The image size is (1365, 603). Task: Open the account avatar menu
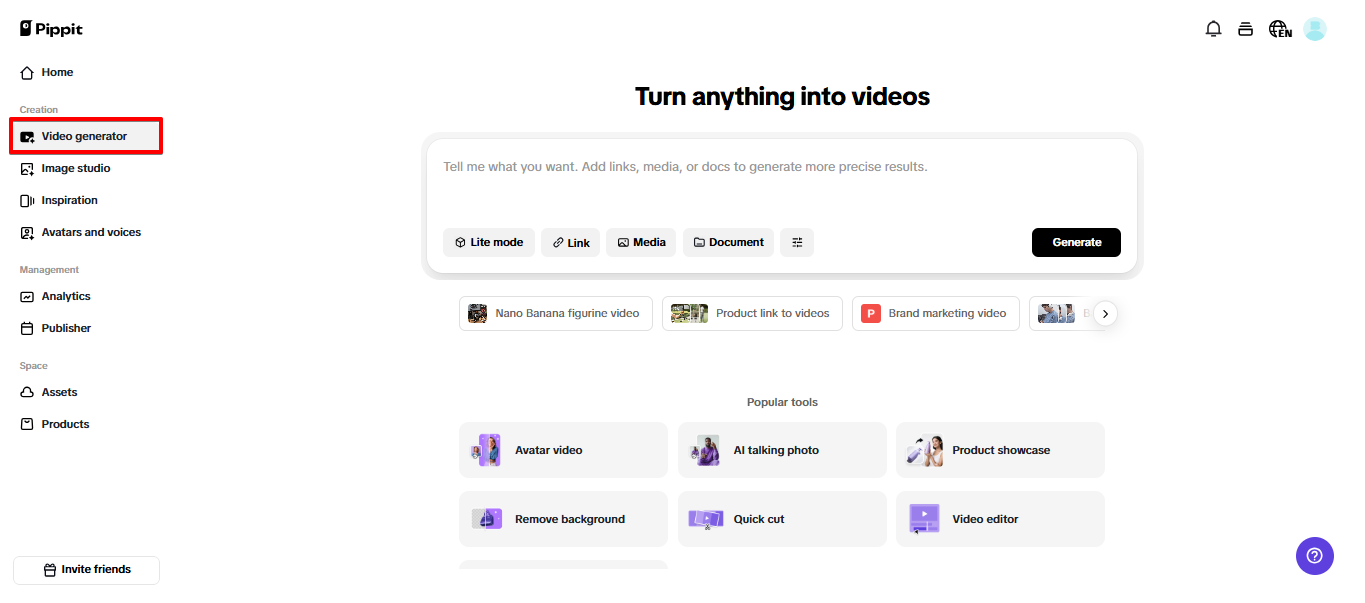tap(1314, 29)
